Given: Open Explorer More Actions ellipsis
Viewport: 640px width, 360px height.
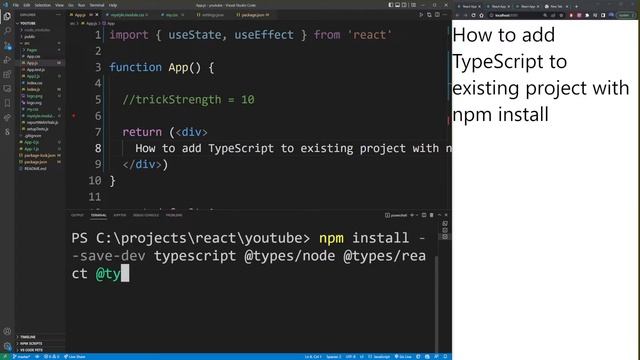Looking at the screenshot, I should point(58,15).
